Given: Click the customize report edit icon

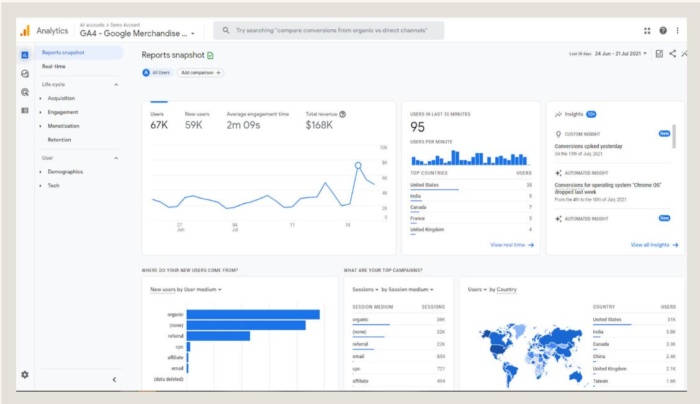Looking at the screenshot, I should click(x=659, y=54).
